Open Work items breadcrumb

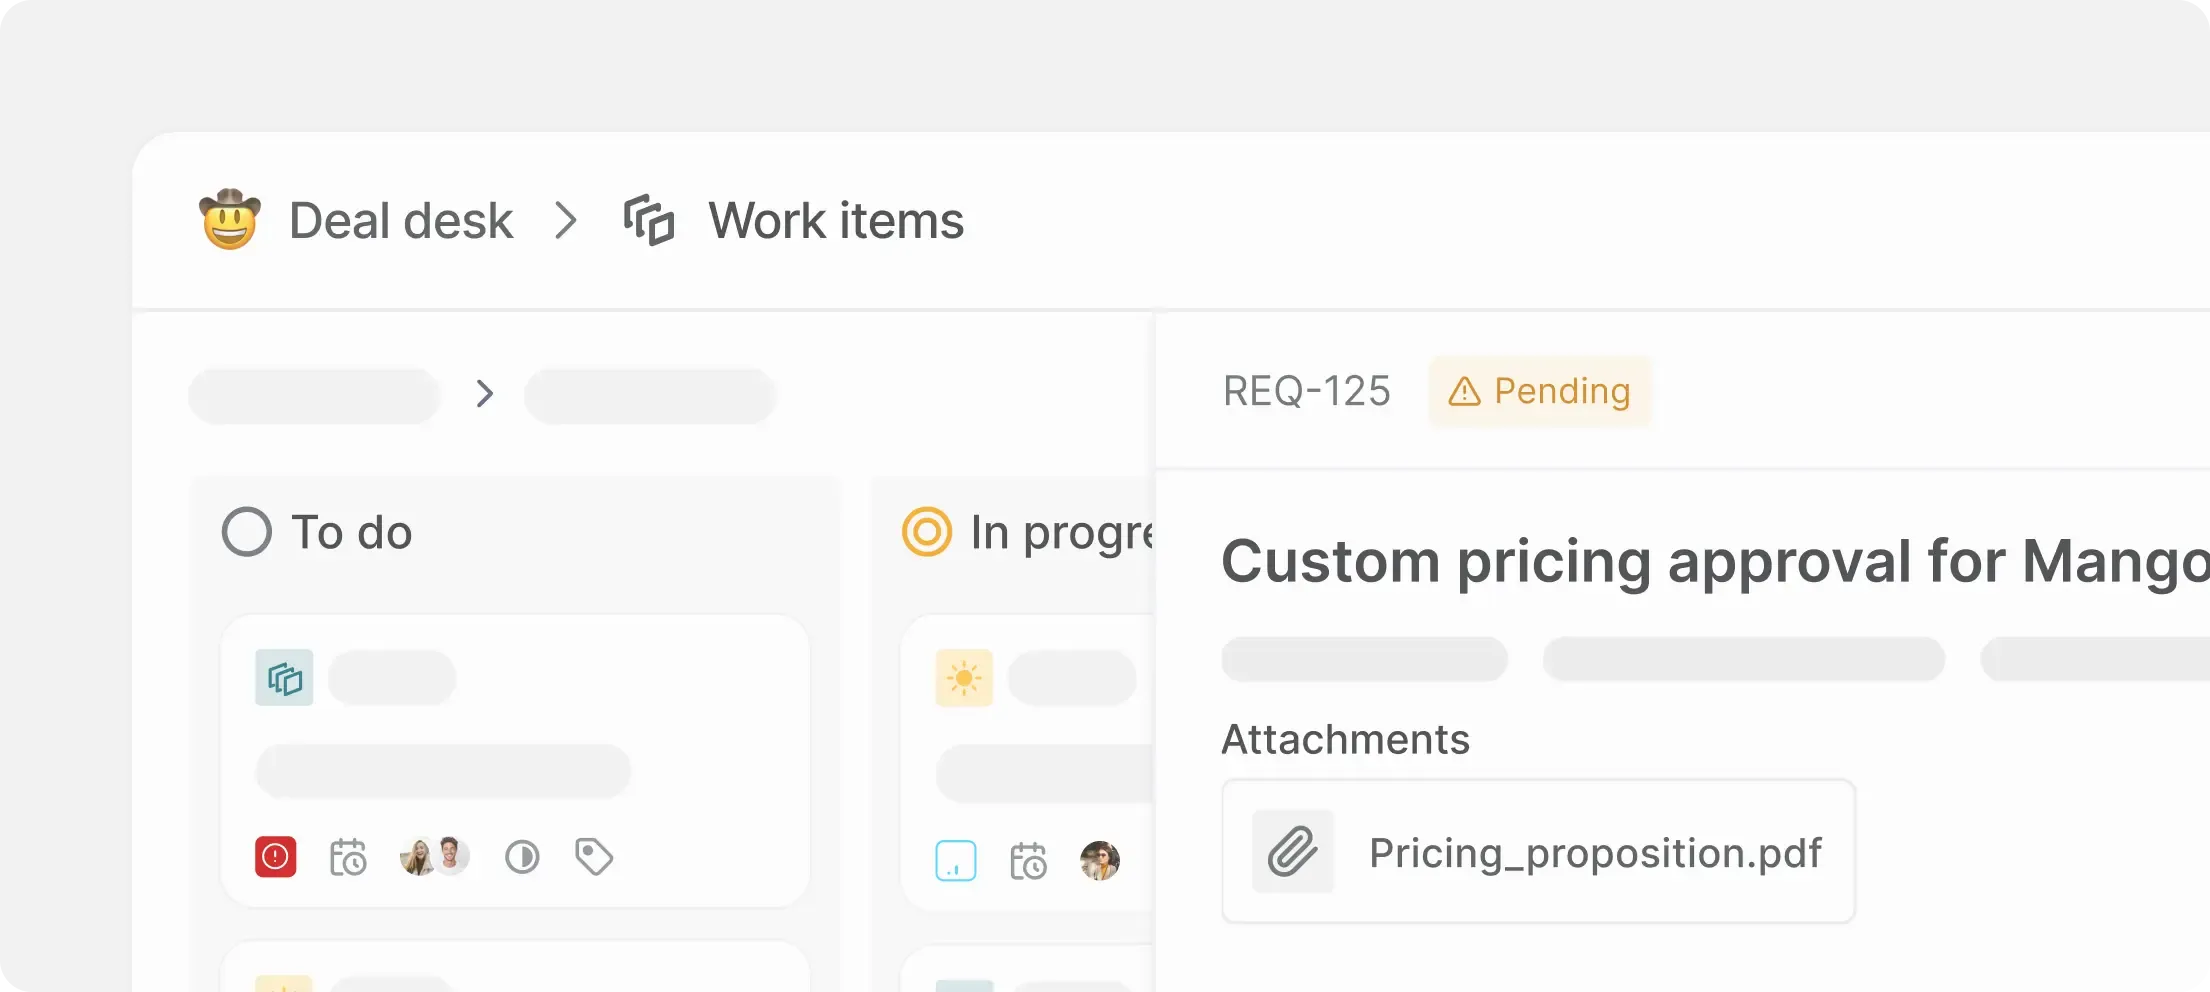(x=836, y=220)
